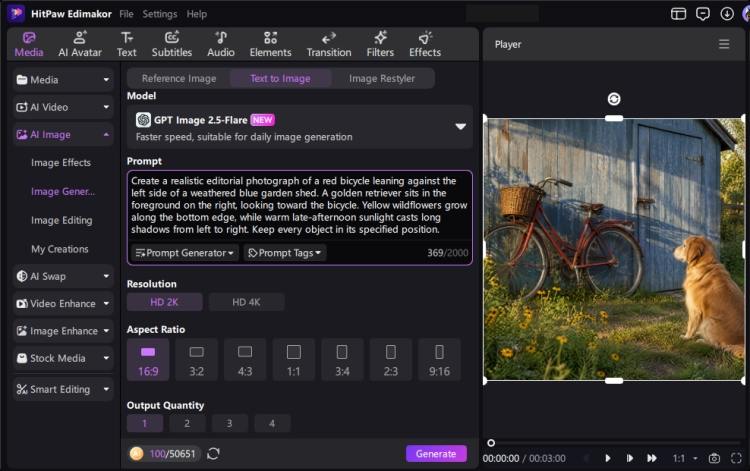Open the GPT Image model dropdown
750x471 pixels.
(300, 127)
